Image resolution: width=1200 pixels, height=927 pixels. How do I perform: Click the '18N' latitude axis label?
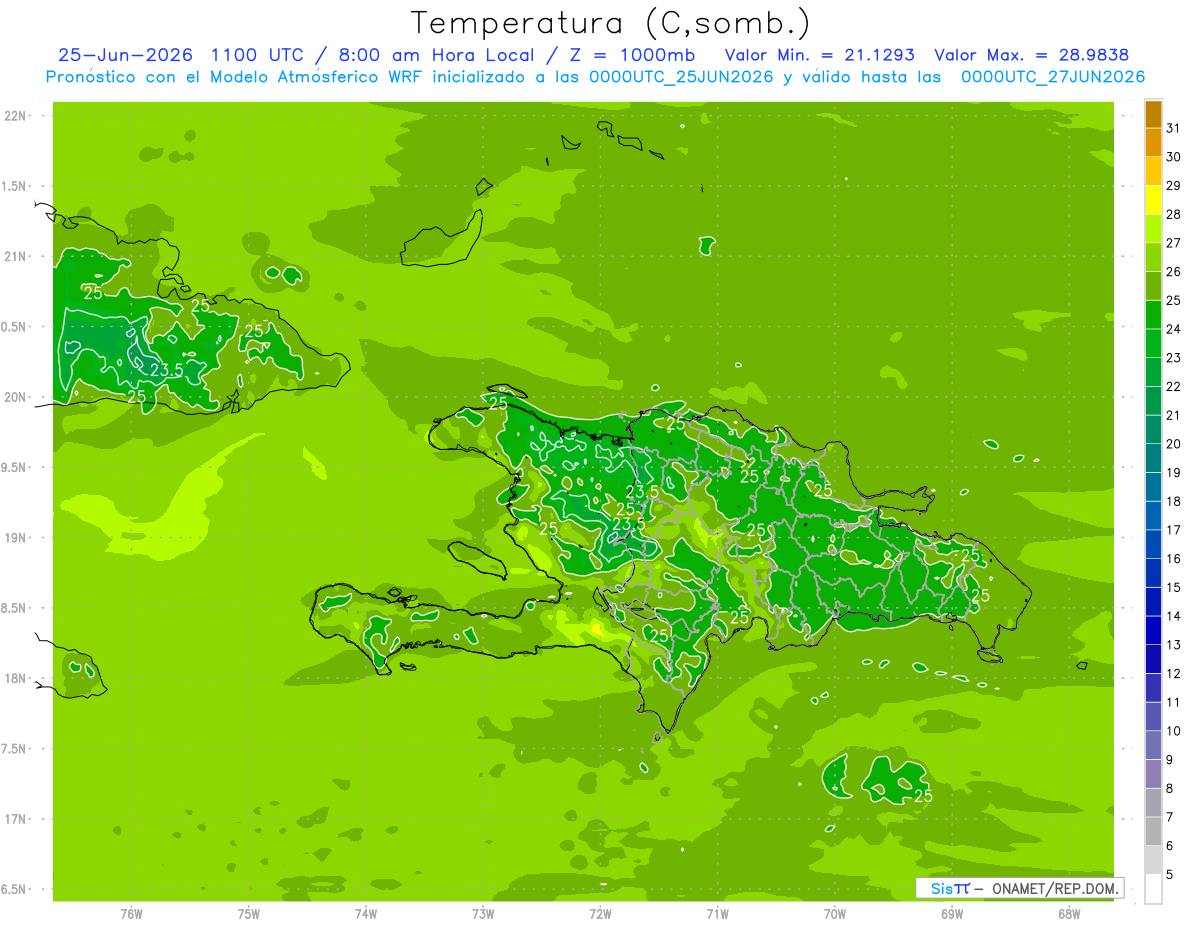point(15,678)
